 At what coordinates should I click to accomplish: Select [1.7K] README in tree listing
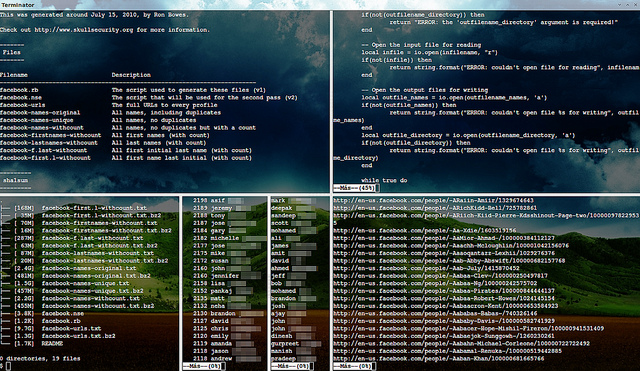38,344
